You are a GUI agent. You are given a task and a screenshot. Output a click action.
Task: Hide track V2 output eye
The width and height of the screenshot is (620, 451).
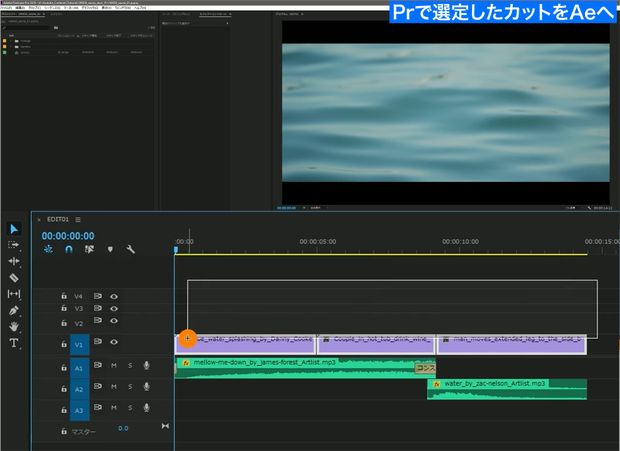click(114, 321)
